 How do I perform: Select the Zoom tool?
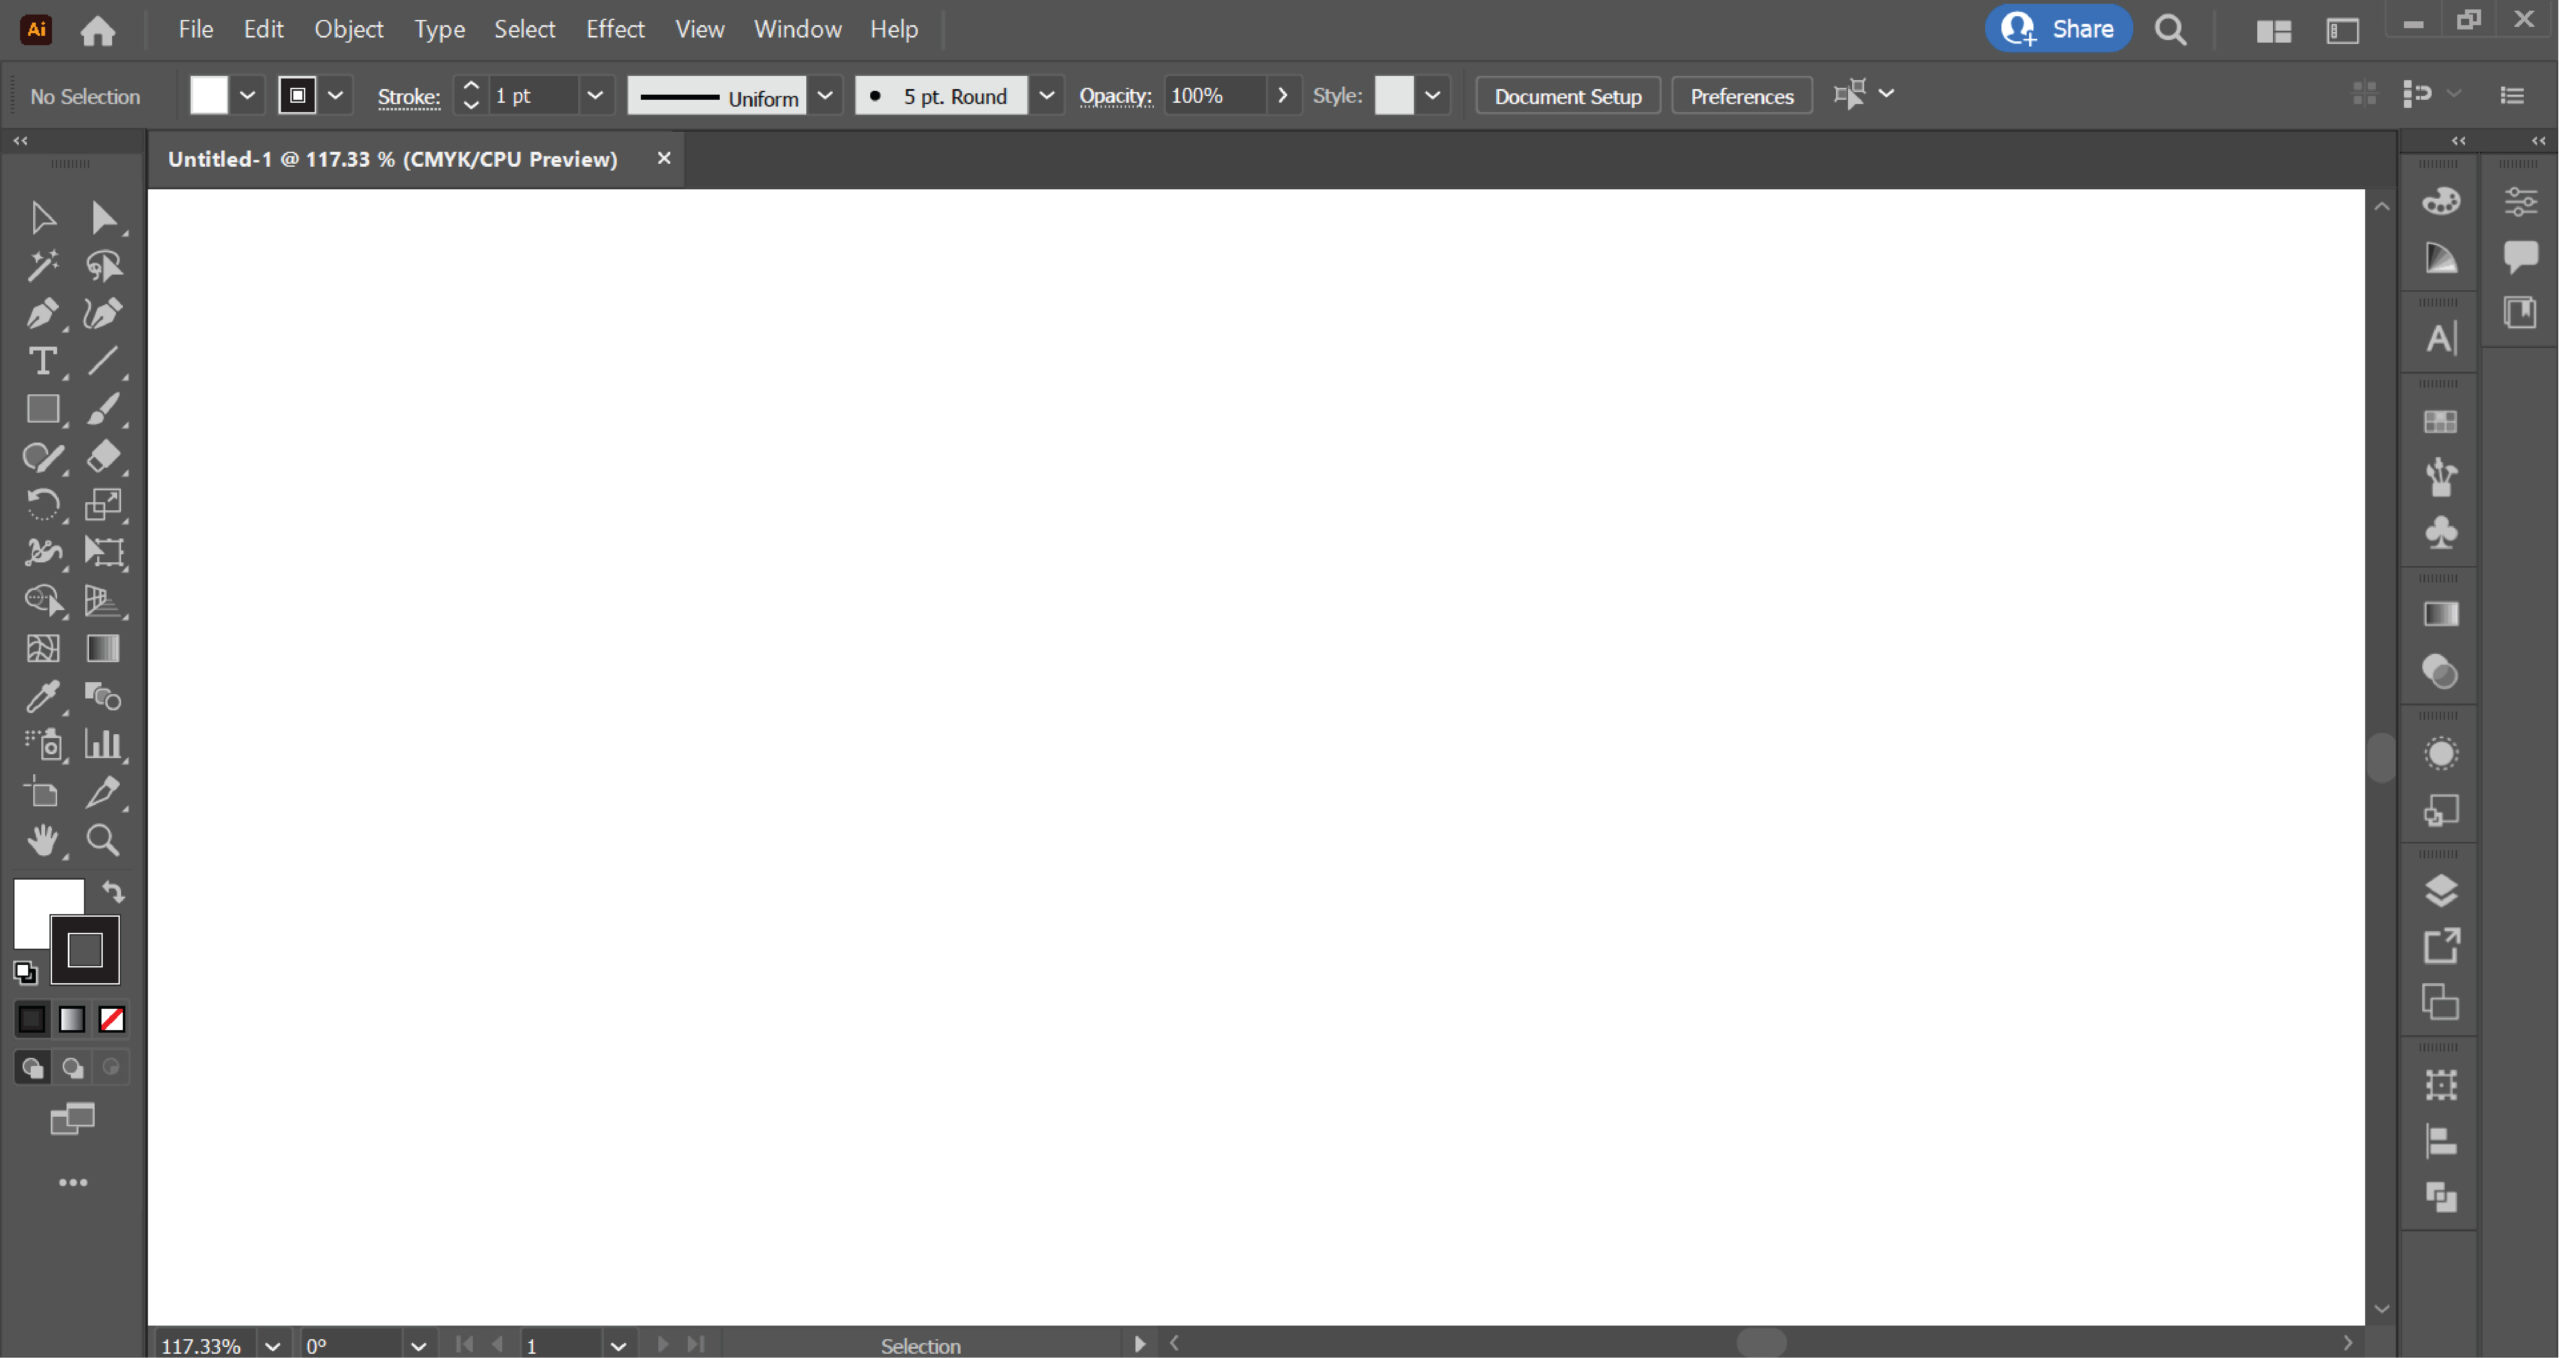103,840
